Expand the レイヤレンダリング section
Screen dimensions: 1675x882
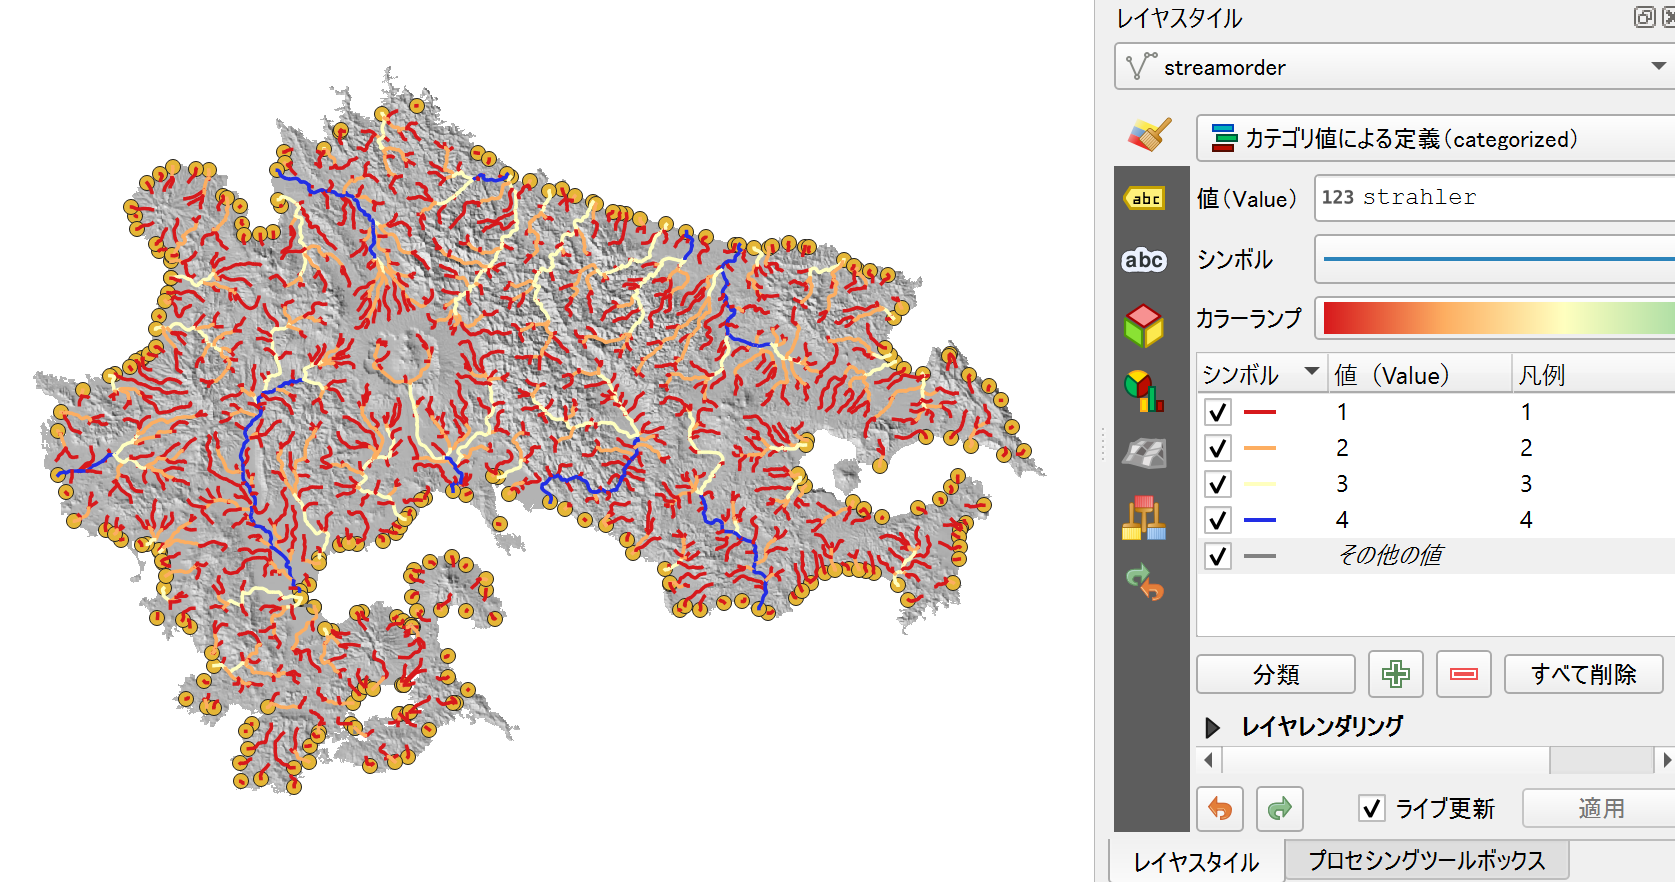1212,727
